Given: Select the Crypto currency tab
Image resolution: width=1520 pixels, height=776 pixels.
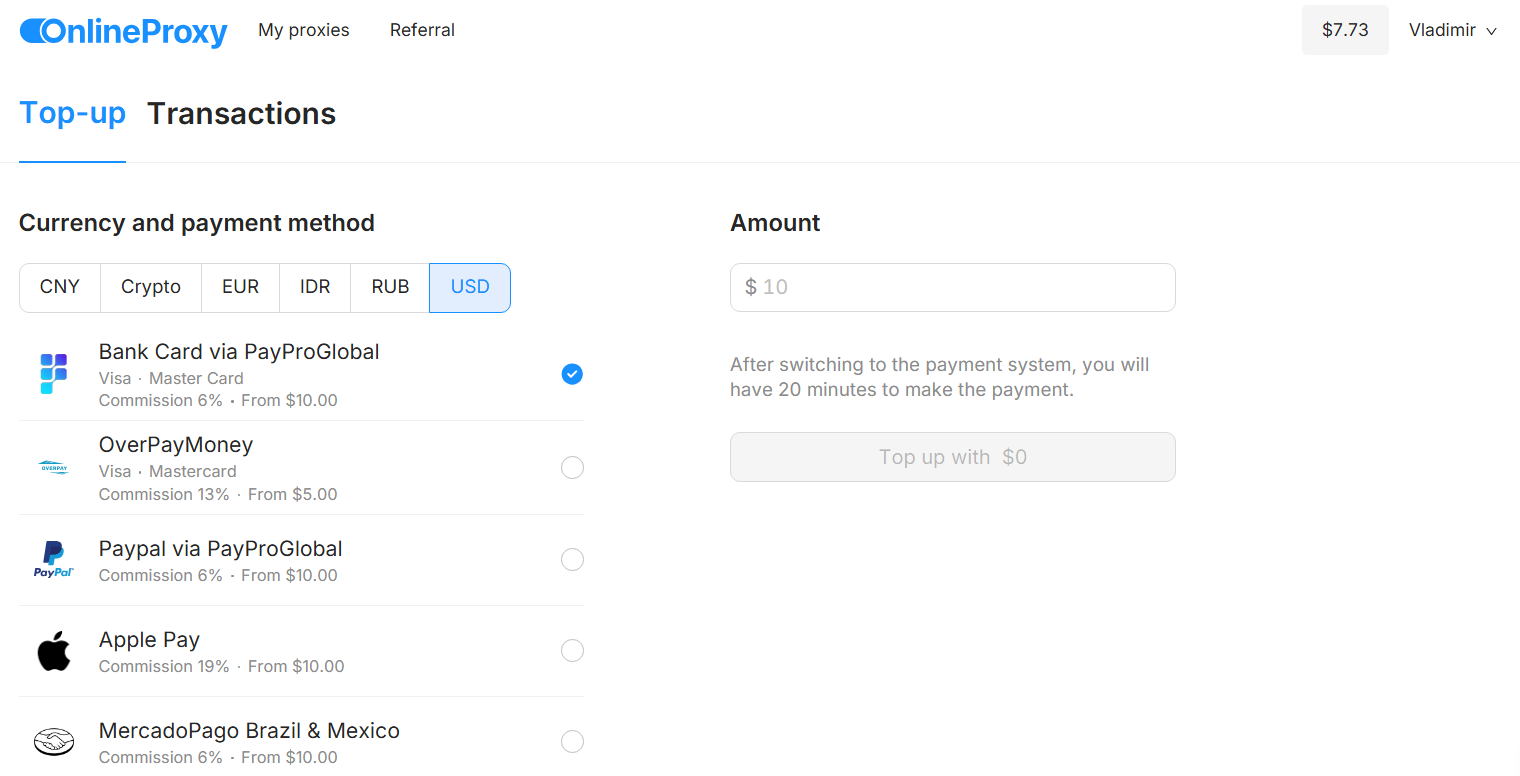Looking at the screenshot, I should 151,288.
